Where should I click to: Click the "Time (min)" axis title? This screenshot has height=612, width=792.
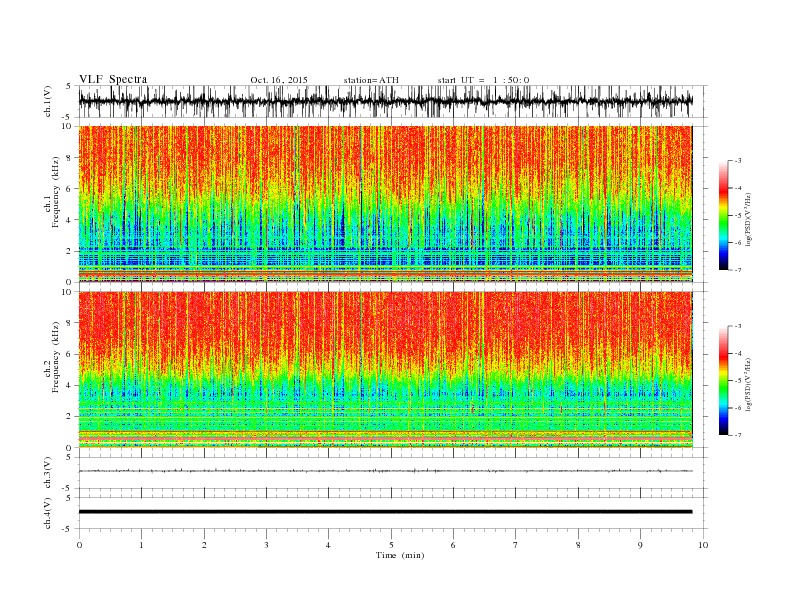pyautogui.click(x=400, y=555)
